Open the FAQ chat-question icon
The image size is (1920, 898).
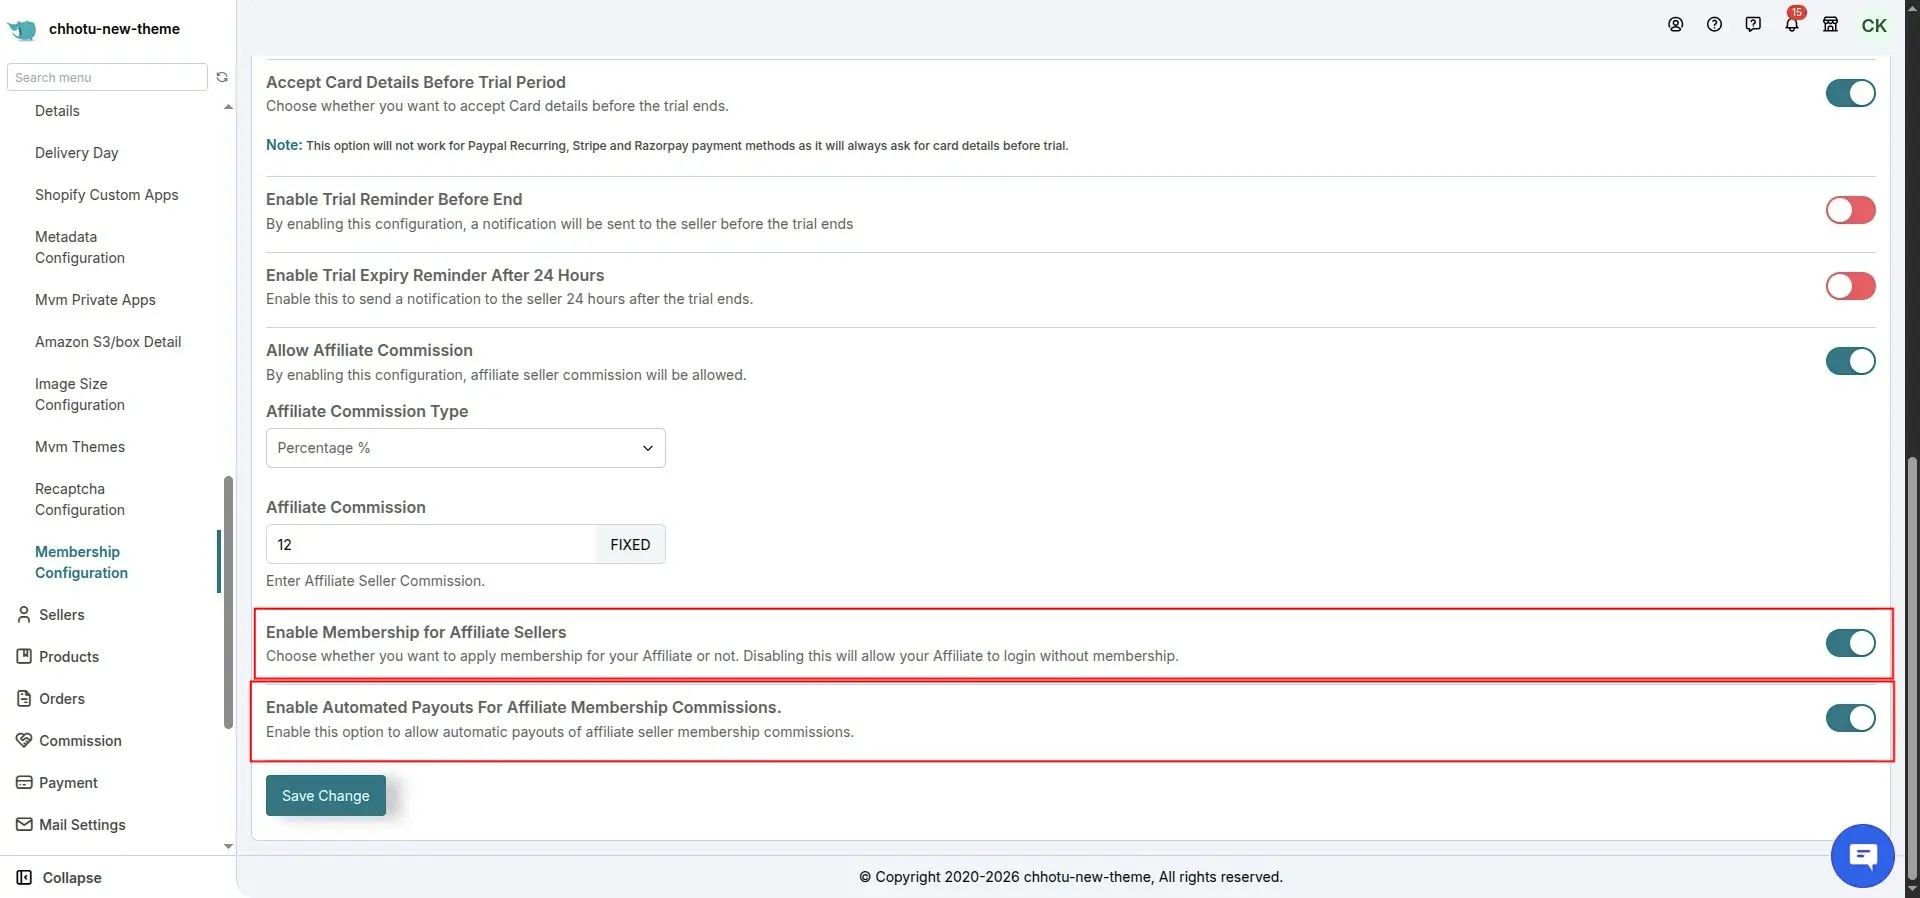click(x=1753, y=25)
